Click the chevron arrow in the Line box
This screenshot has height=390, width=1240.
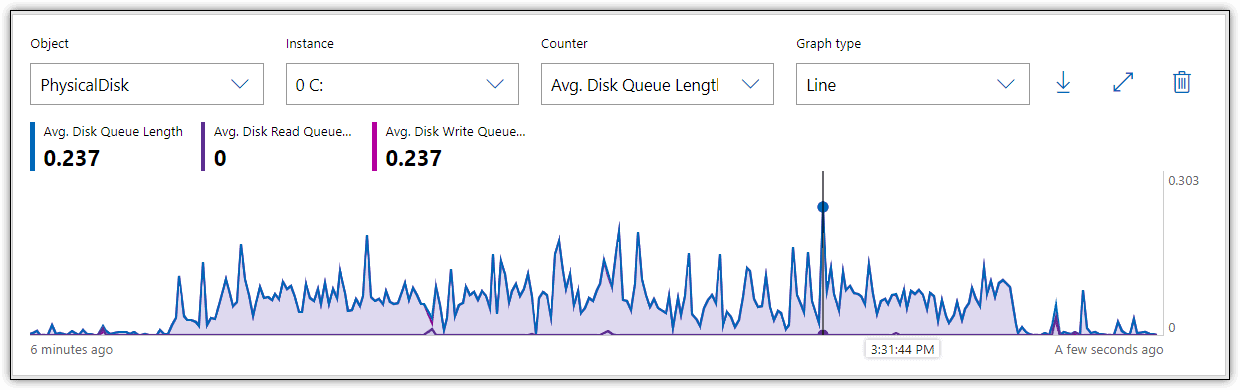point(1005,84)
